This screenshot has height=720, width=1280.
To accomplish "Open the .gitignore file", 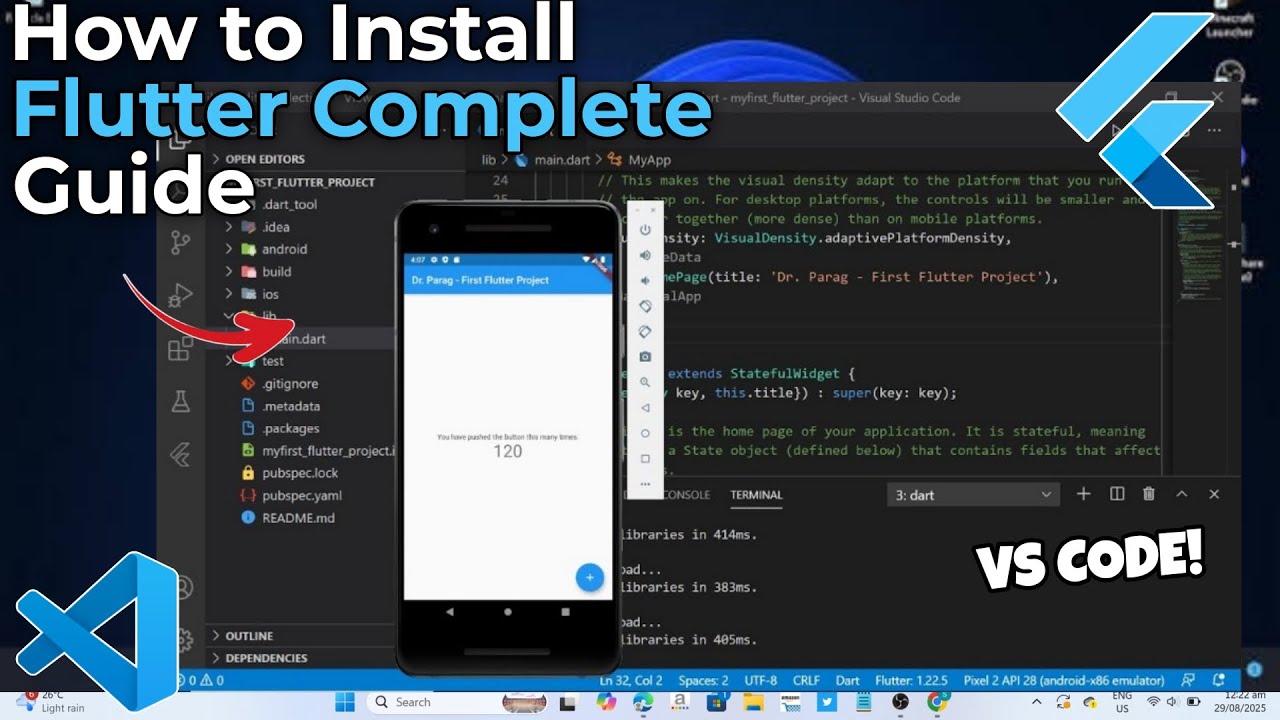I will 290,384.
